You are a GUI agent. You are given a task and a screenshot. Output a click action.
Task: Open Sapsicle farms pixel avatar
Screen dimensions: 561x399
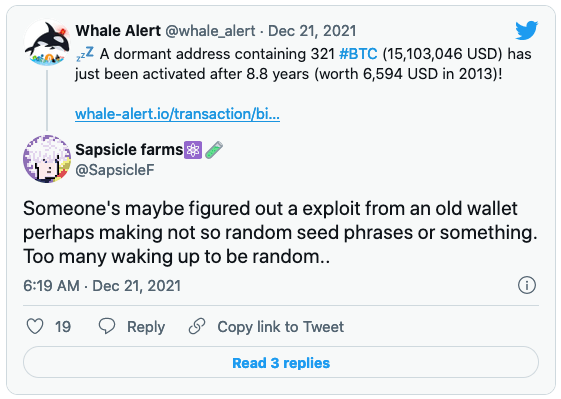coord(47,159)
